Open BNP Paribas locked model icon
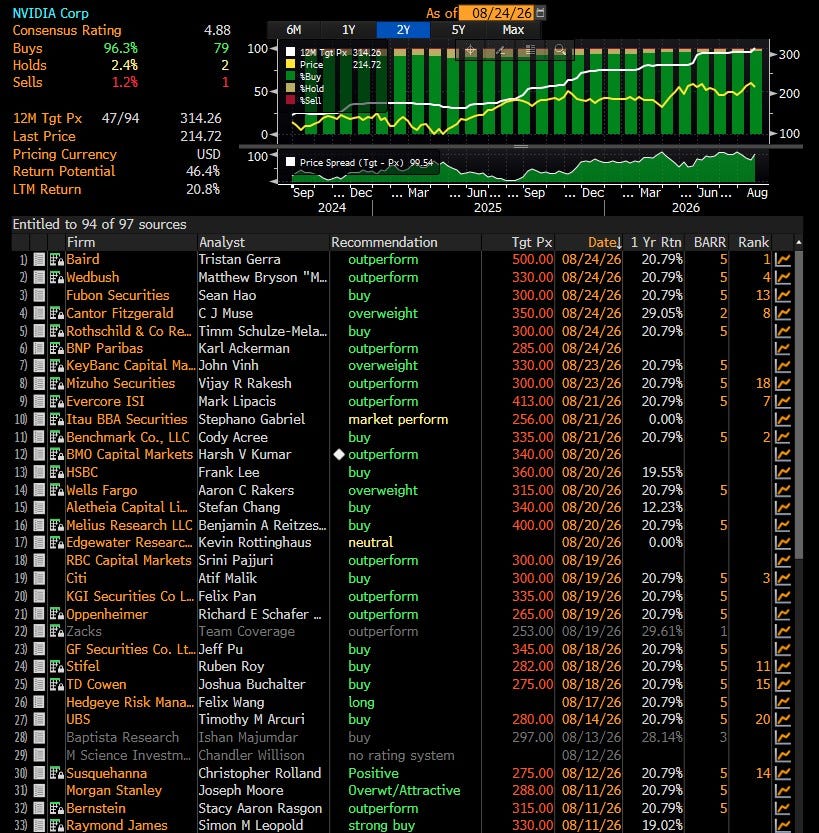This screenshot has width=819, height=833. [x=56, y=348]
